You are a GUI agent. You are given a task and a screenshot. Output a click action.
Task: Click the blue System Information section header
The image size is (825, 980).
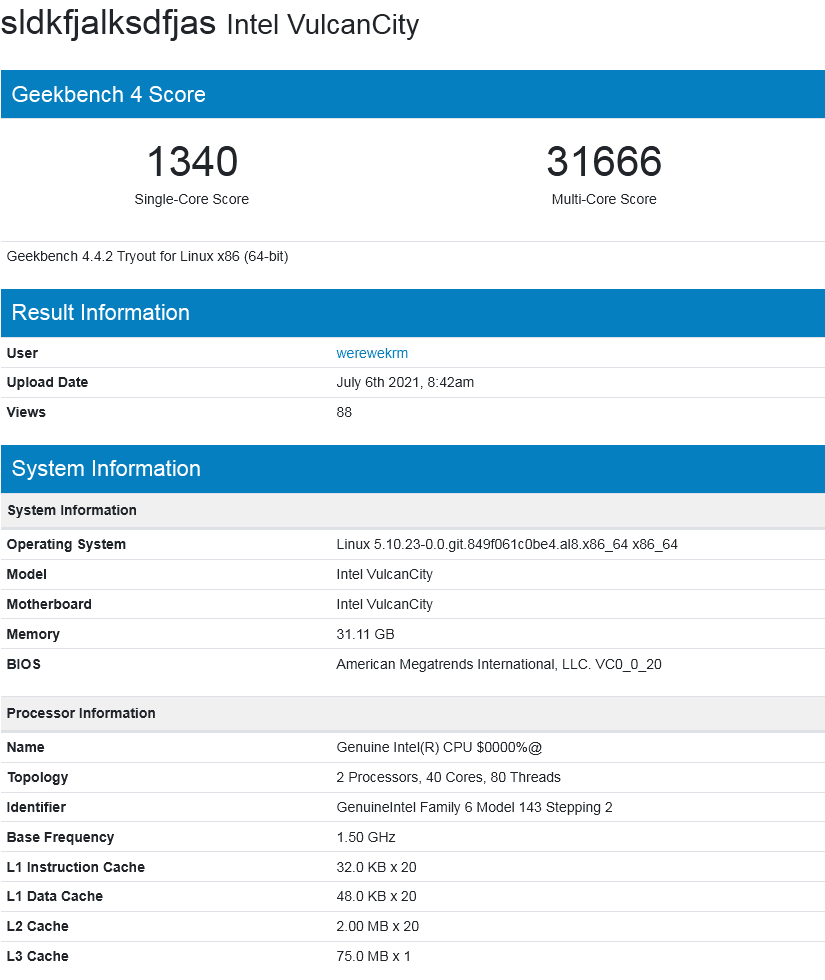[412, 469]
